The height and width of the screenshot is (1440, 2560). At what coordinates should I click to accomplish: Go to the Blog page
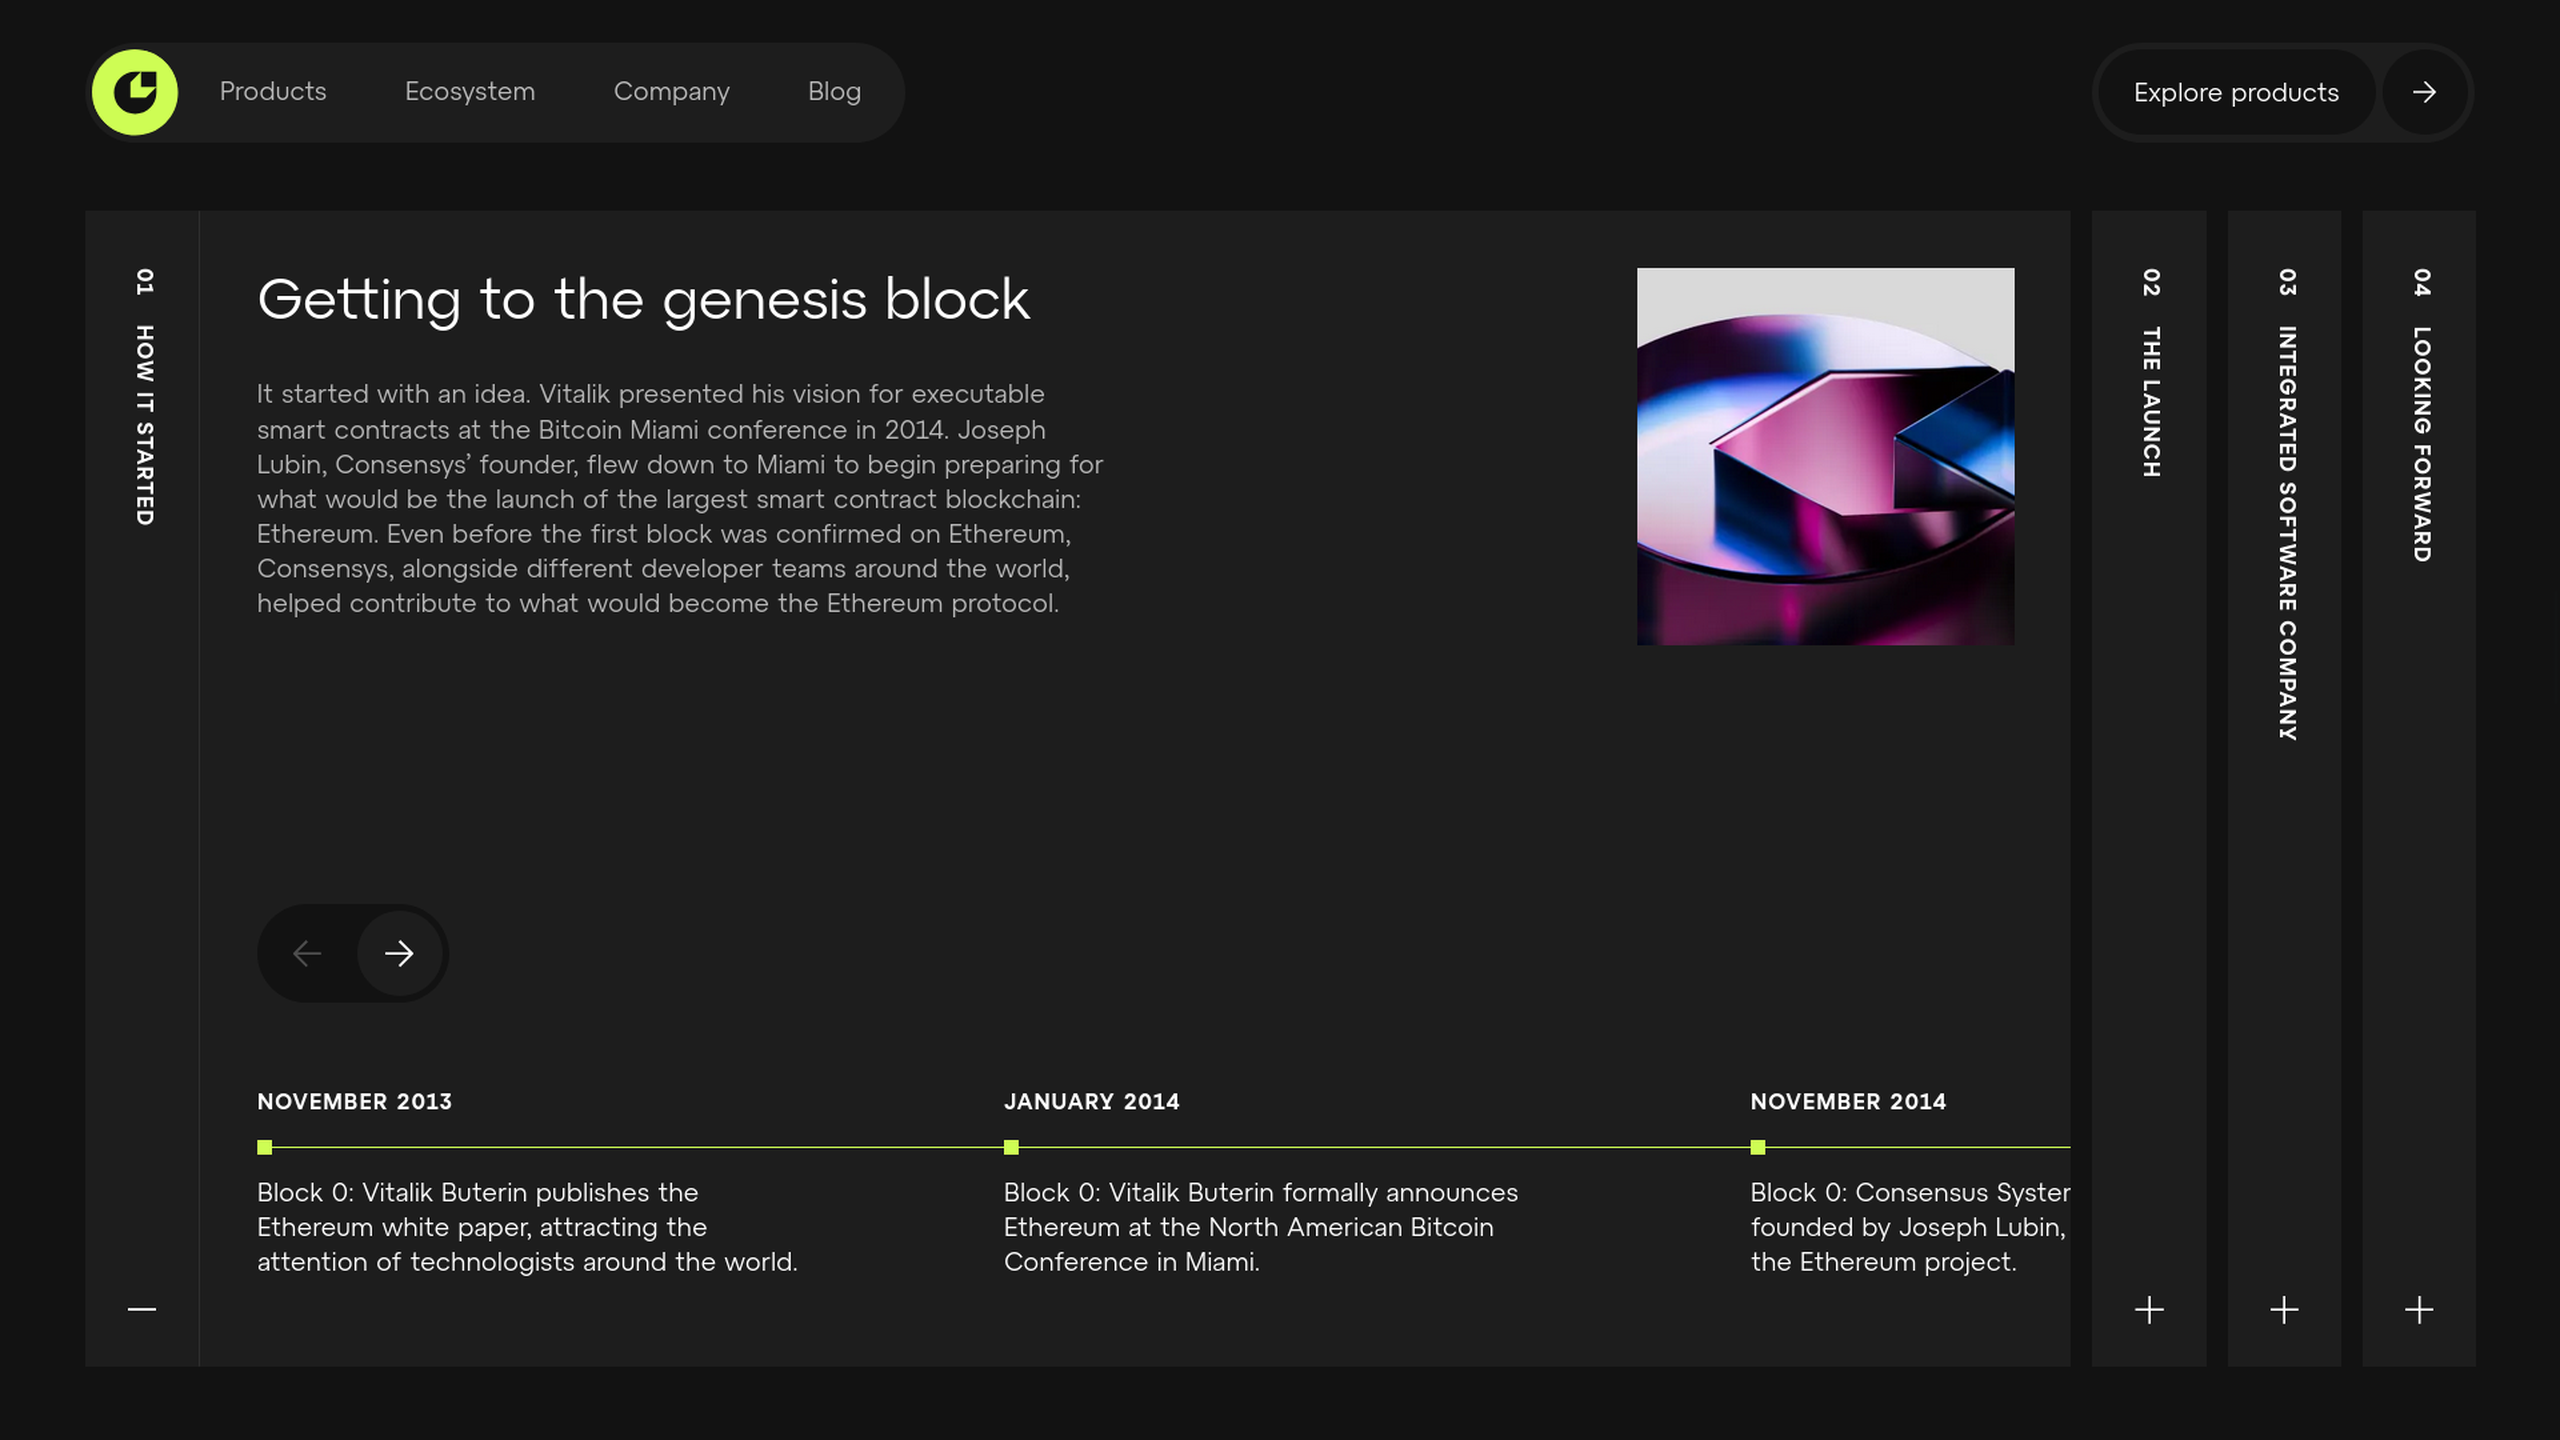coord(834,92)
